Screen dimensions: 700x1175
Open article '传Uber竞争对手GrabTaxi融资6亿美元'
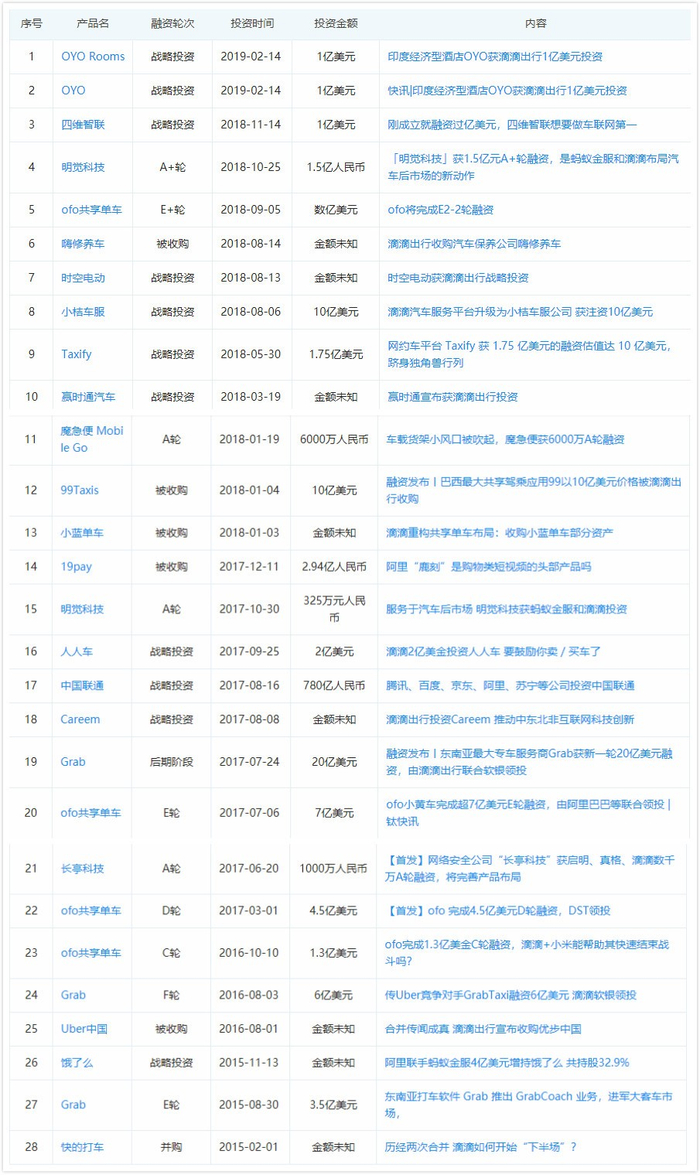tap(511, 995)
